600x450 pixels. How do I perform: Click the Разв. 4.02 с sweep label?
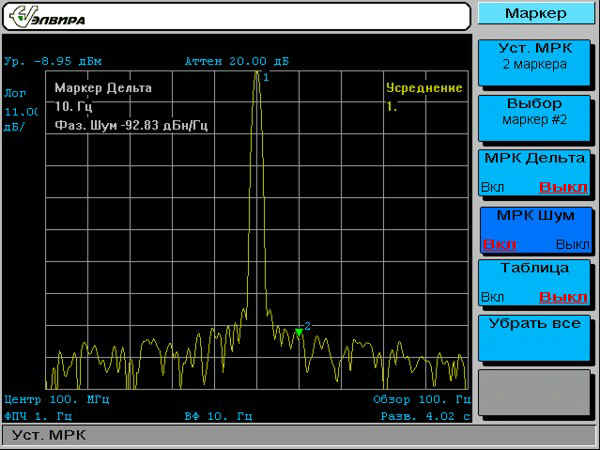click(426, 416)
